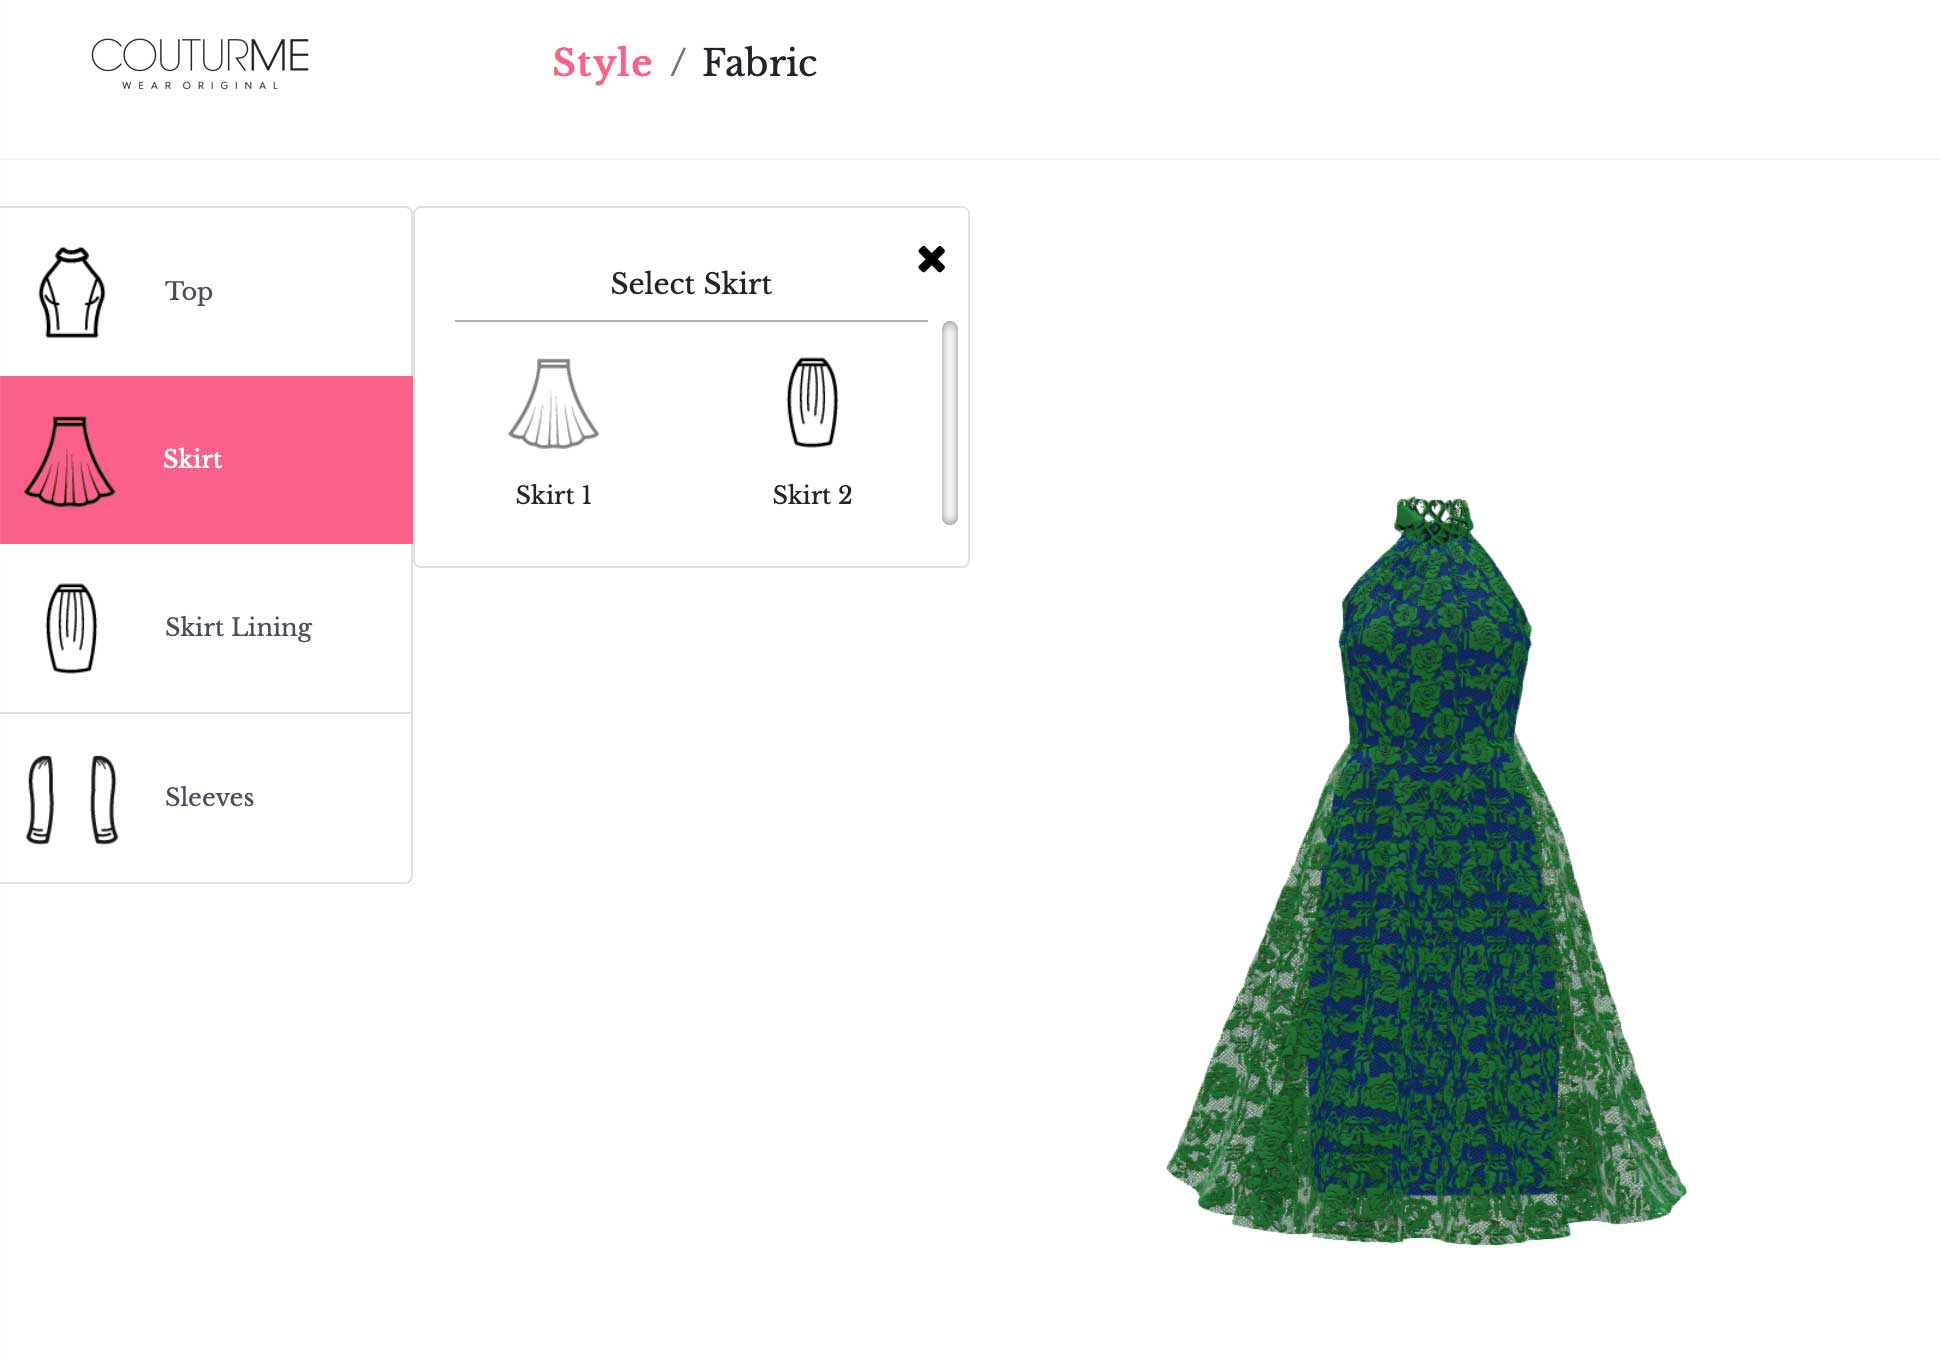Choose the Skirt 2 pencil thumbnail
Image resolution: width=1940 pixels, height=1357 pixels.
pyautogui.click(x=812, y=402)
